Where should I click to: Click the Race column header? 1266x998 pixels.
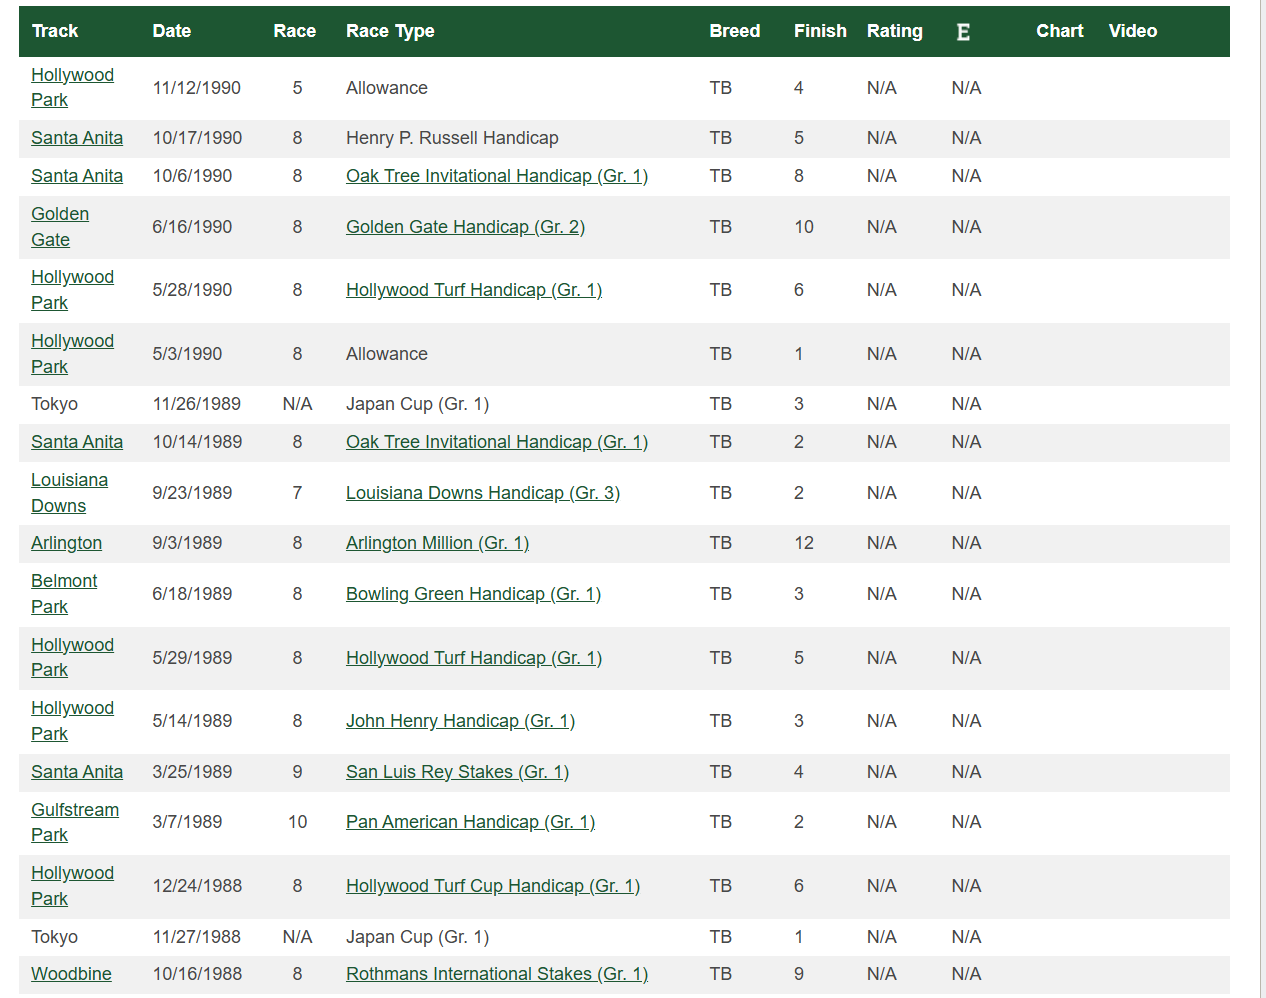[x=294, y=31]
